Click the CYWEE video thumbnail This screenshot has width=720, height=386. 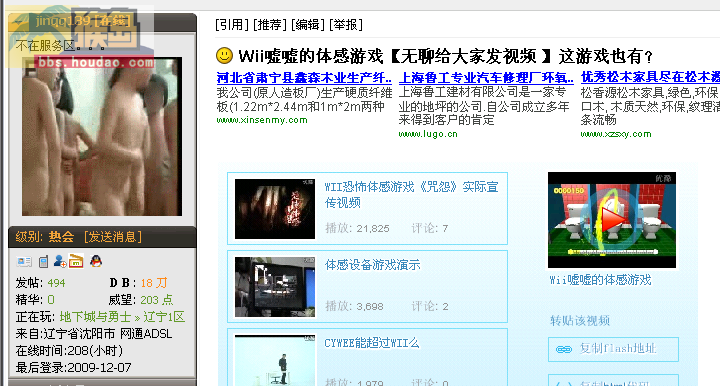pos(275,360)
